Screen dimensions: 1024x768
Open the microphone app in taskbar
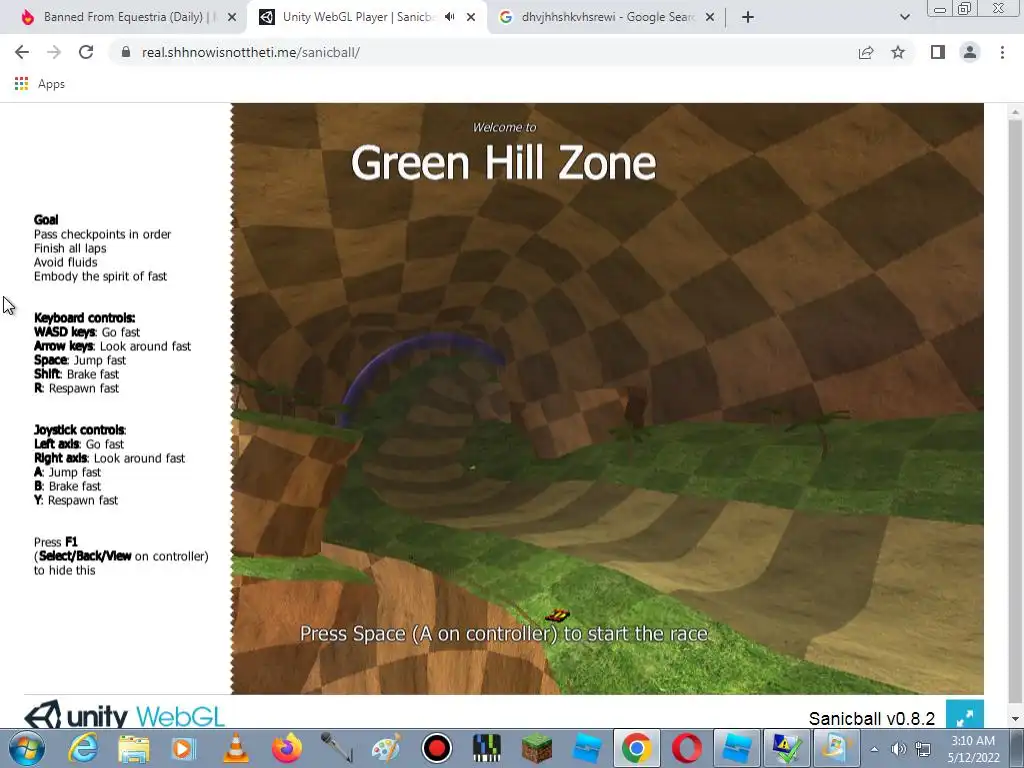click(336, 748)
